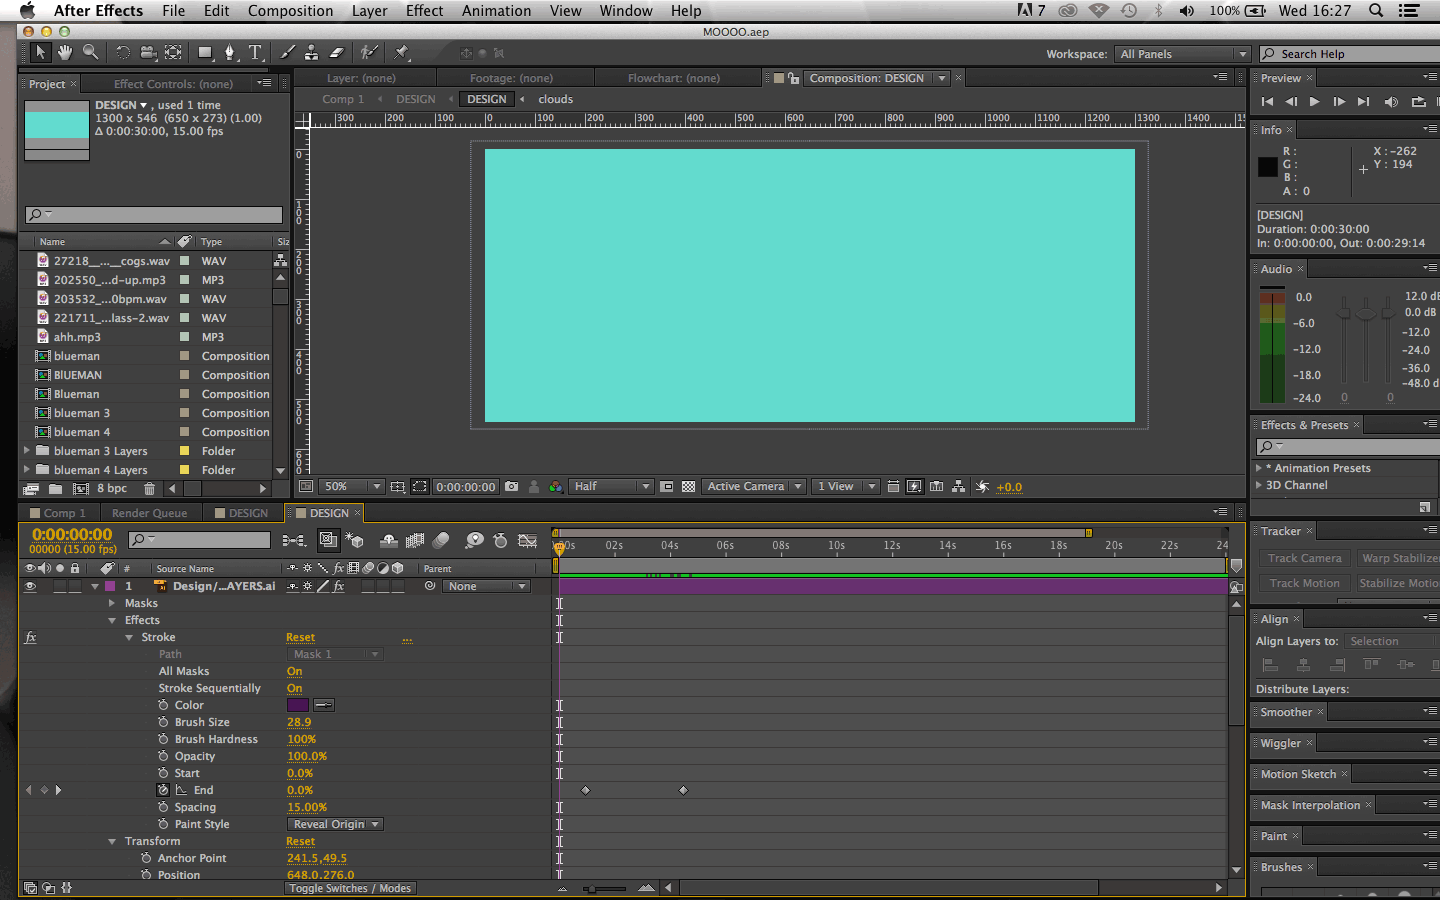The image size is (1440, 900).
Task: Click reset exposure icon in viewer
Action: point(982,487)
